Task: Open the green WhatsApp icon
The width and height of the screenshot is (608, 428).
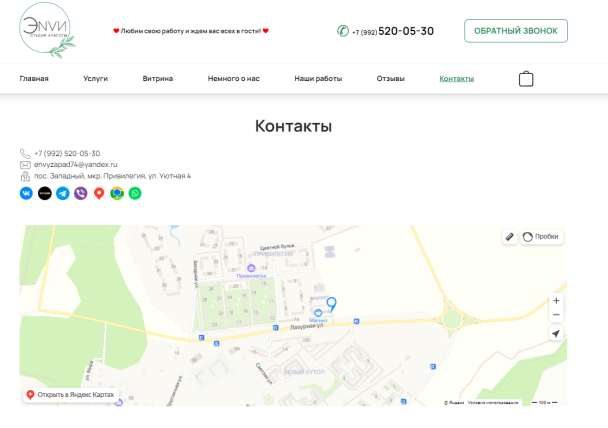Action: coord(135,193)
